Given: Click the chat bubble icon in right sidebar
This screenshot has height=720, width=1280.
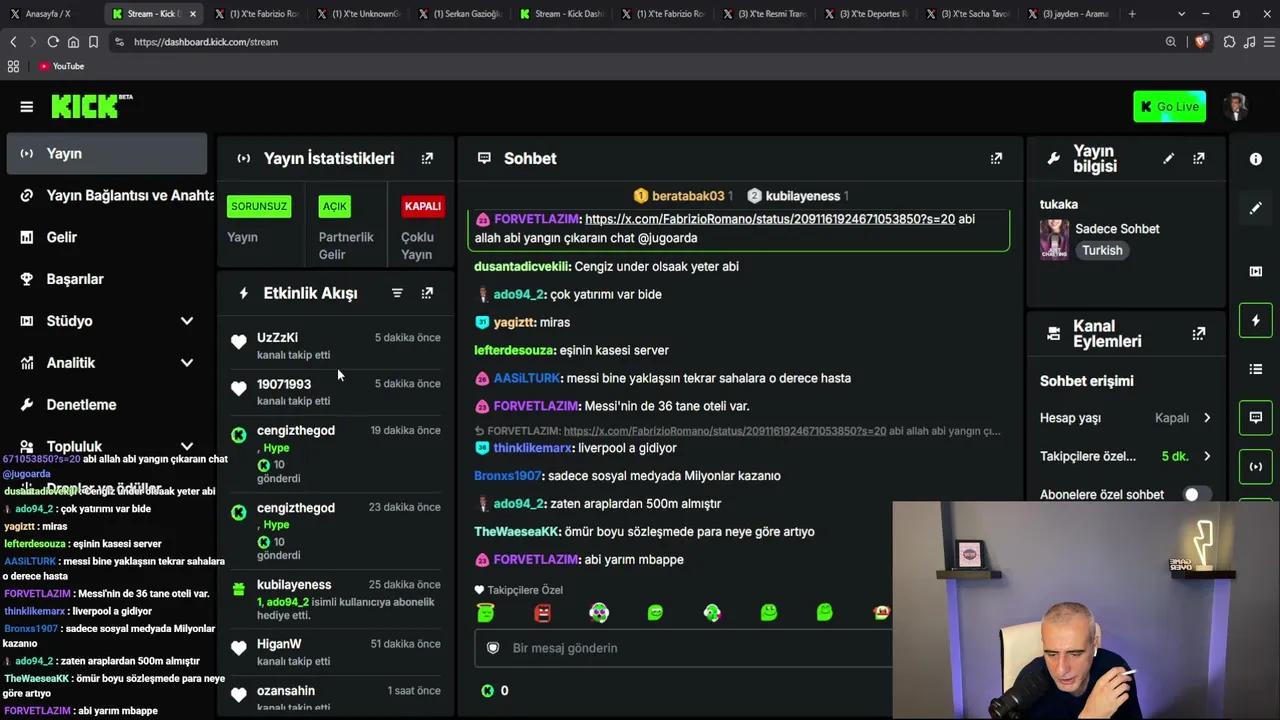Looking at the screenshot, I should coord(1256,417).
